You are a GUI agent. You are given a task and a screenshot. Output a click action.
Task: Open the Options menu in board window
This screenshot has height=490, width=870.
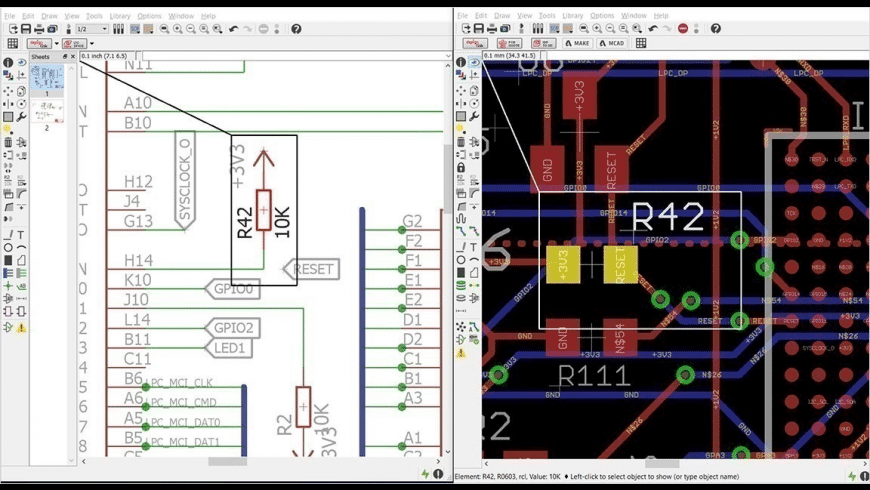602,16
